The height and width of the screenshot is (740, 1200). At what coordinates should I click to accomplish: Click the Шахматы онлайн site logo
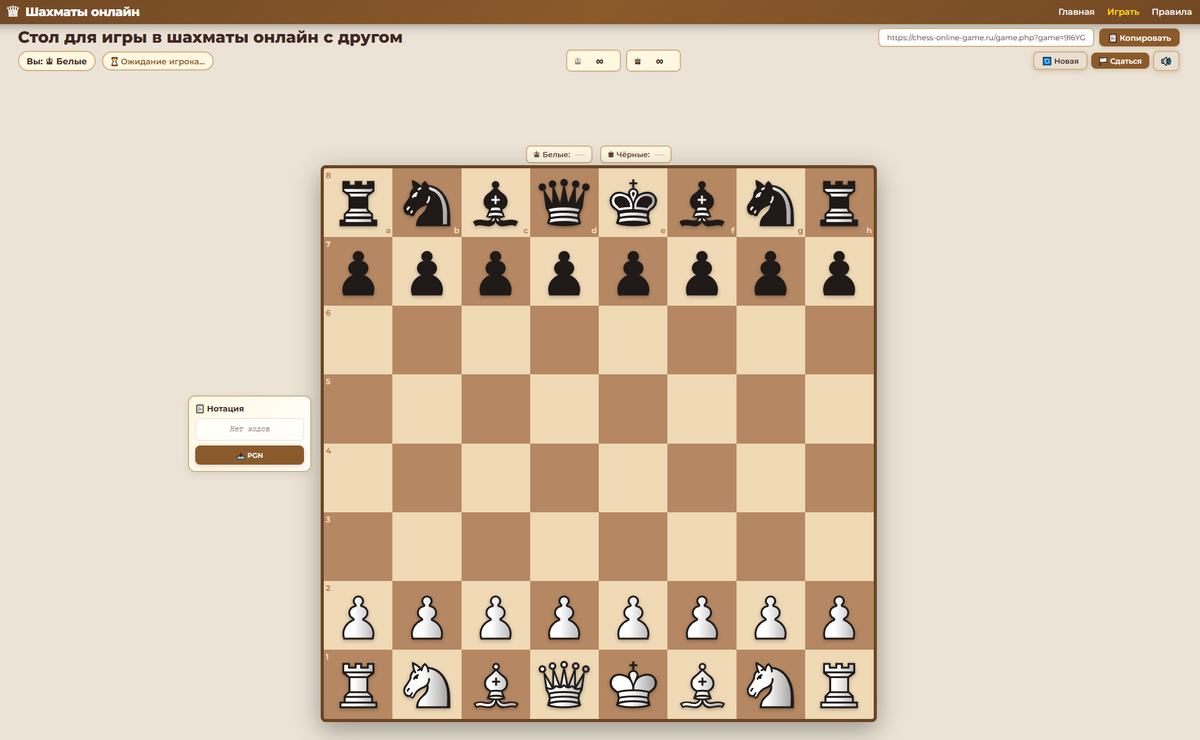click(x=73, y=12)
